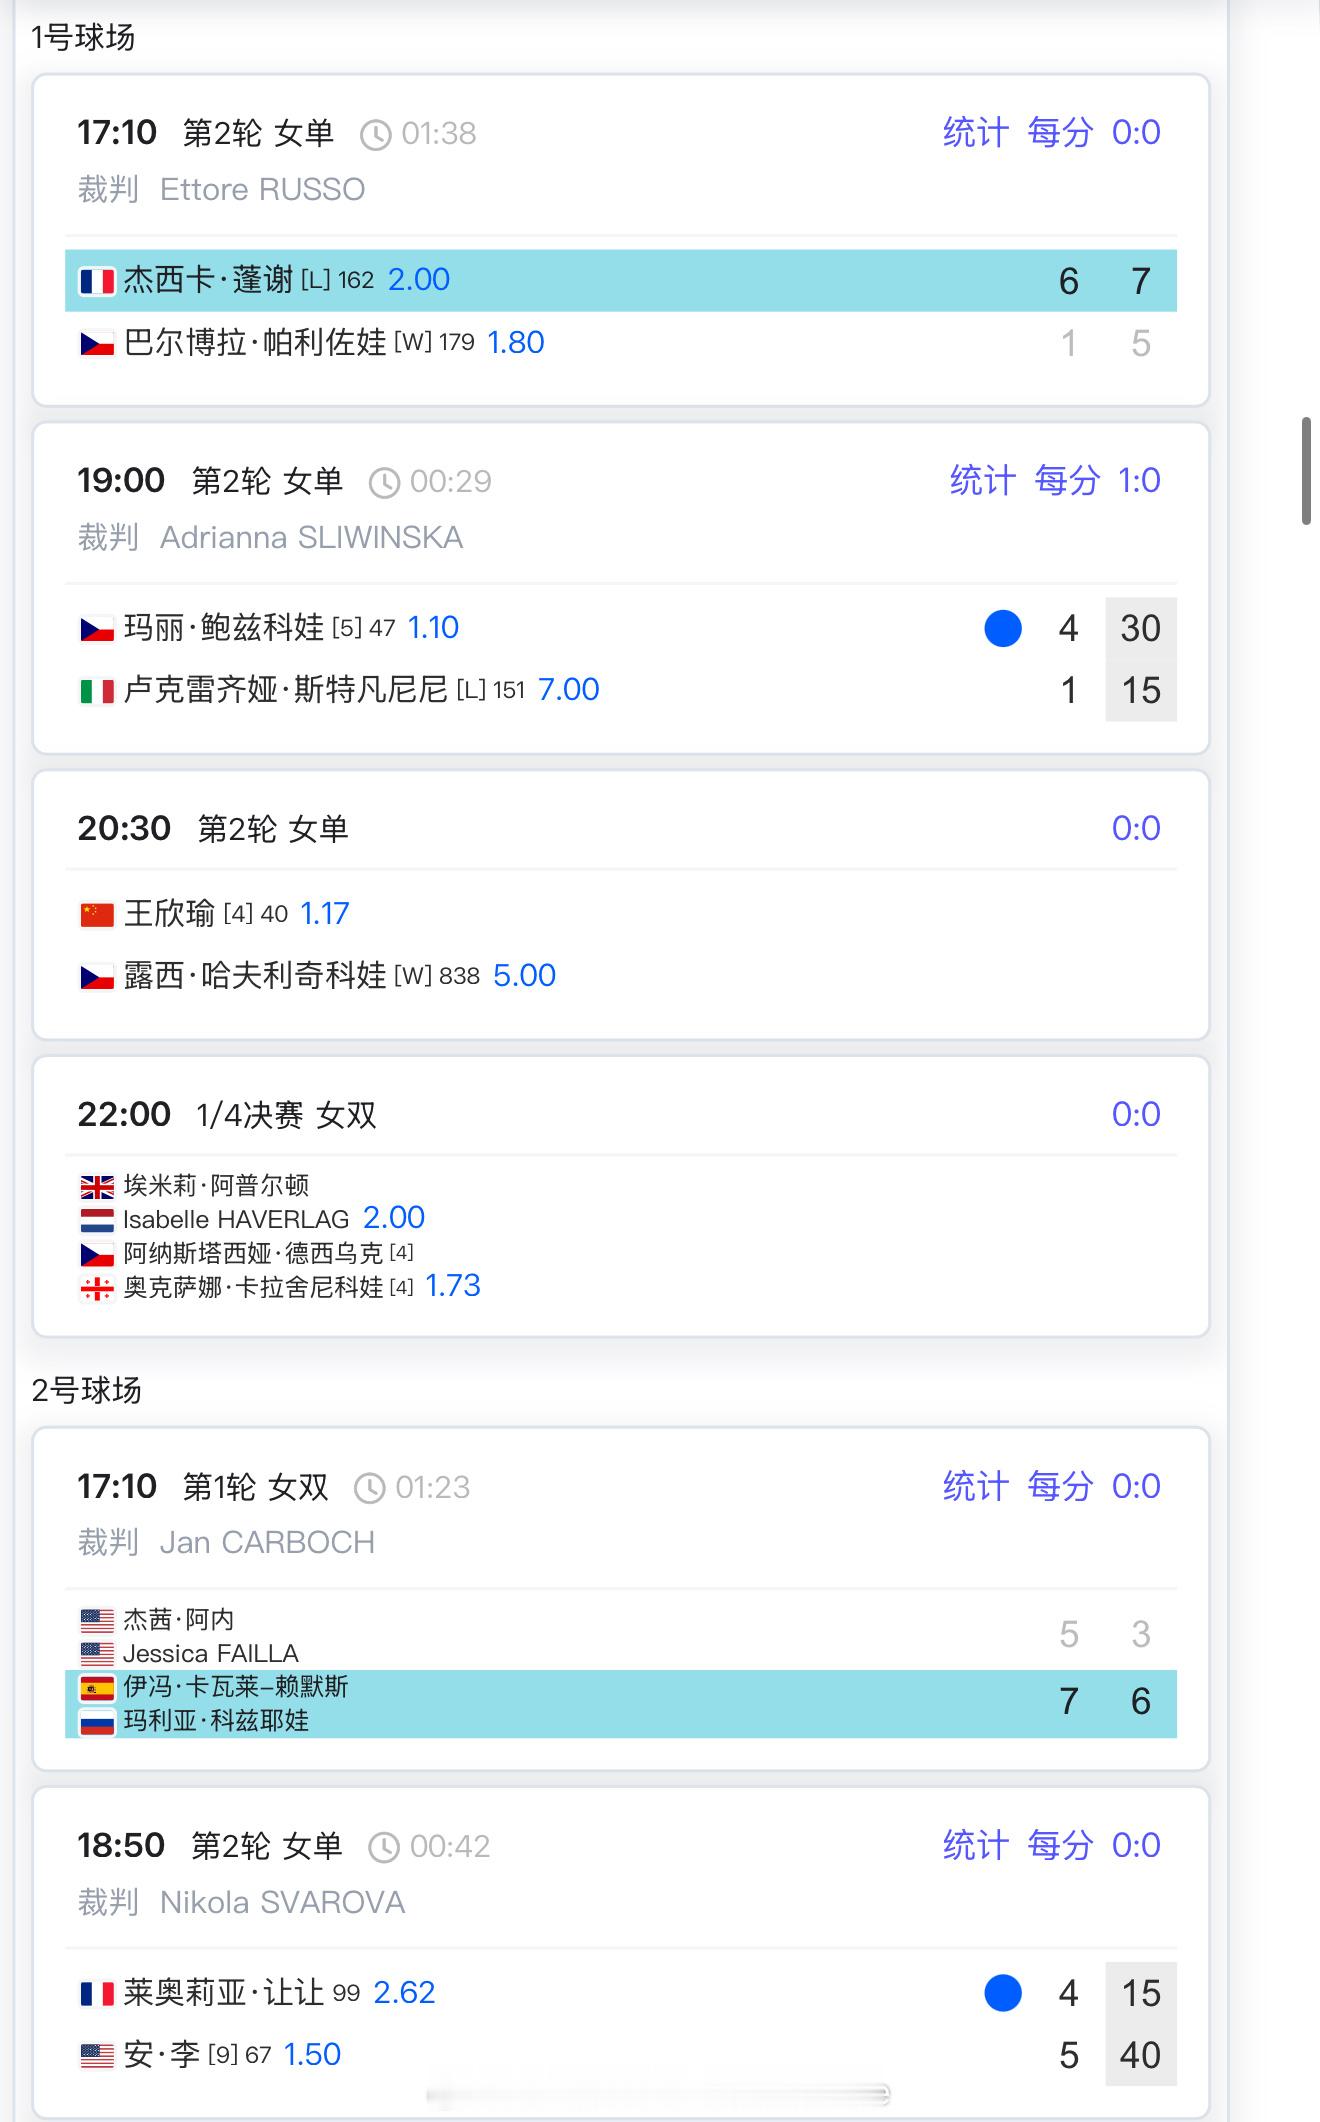Screen dimensions: 1320x2122
Task: Open 每分 for the Jan CARBOCH doubles match
Action: click(1060, 1486)
